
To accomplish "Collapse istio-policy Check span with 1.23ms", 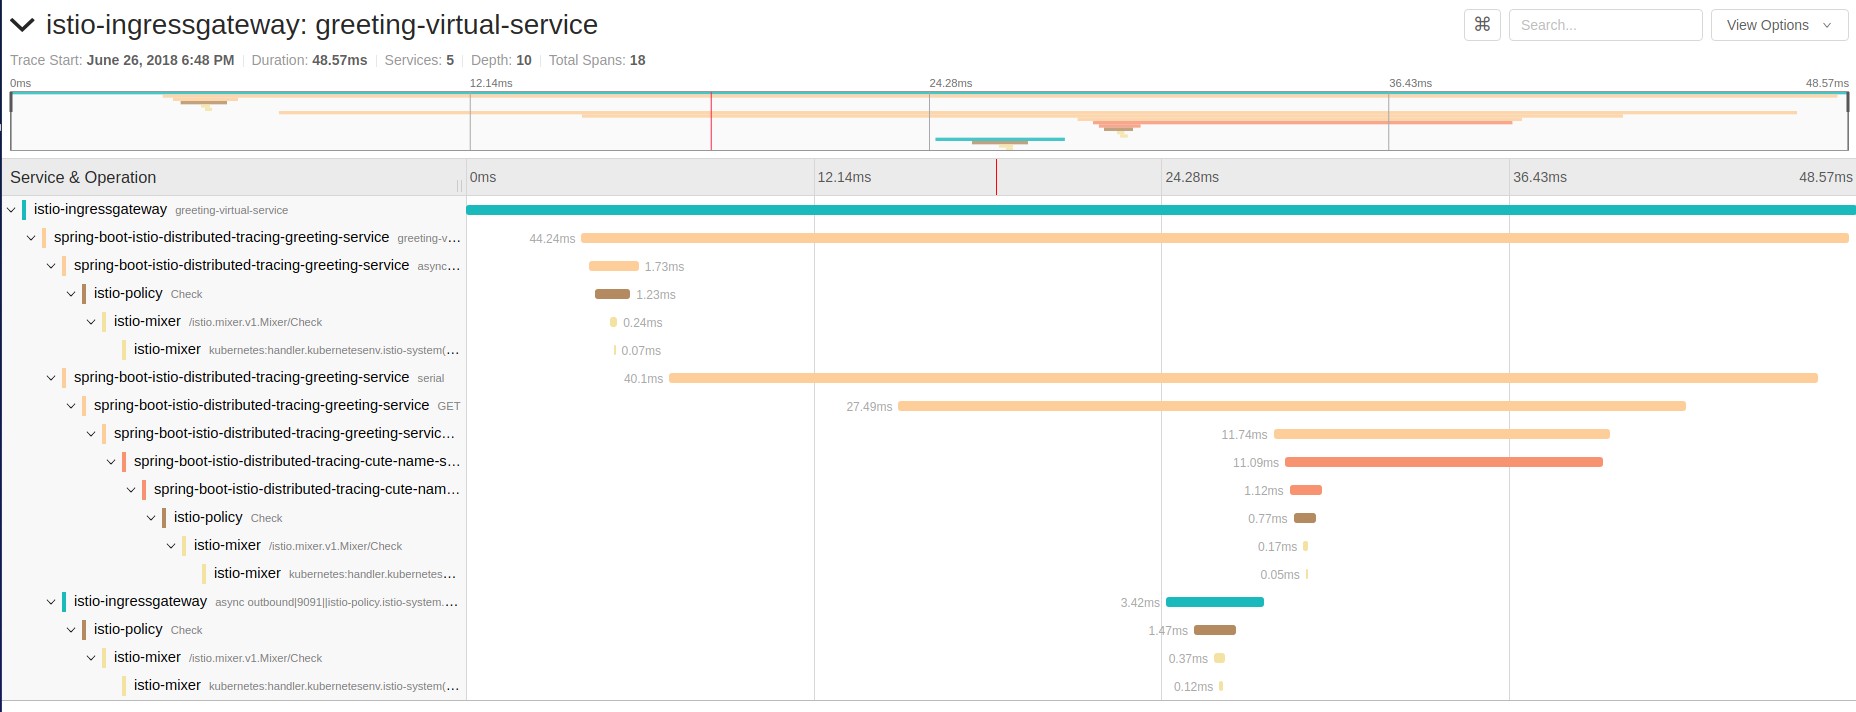I will coord(71,294).
